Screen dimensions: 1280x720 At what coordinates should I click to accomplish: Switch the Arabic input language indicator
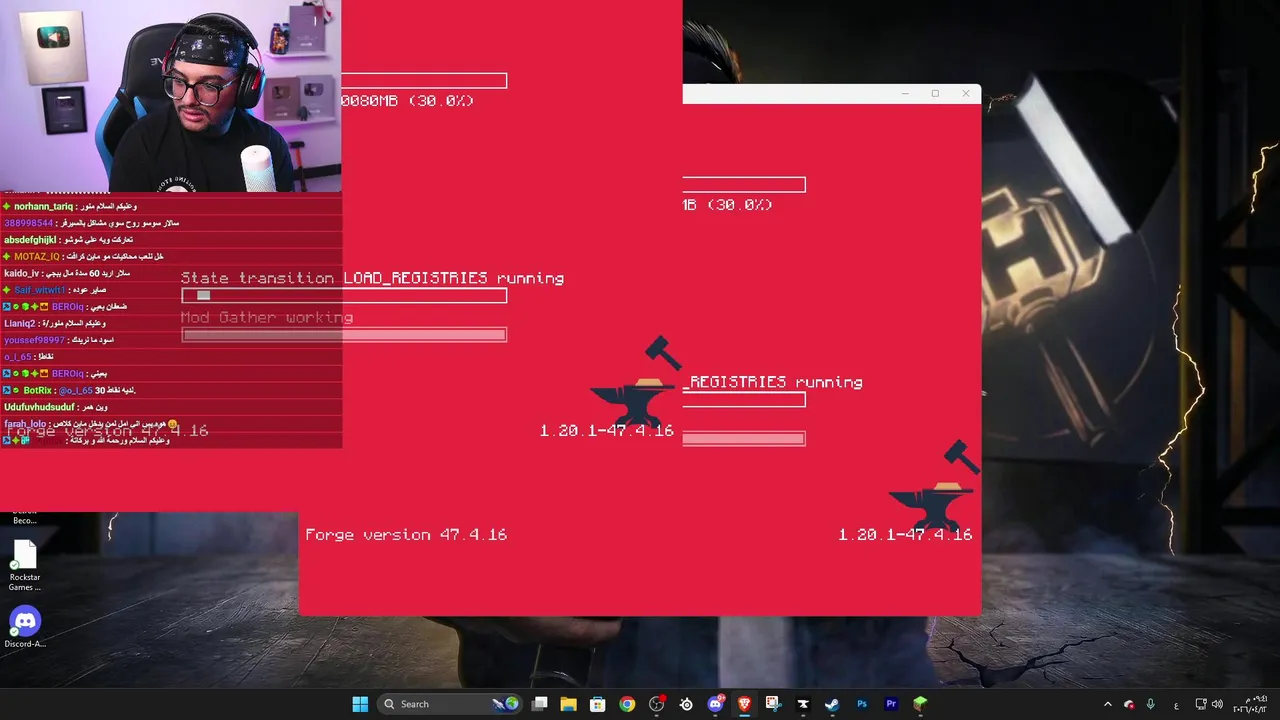pos(1175,704)
